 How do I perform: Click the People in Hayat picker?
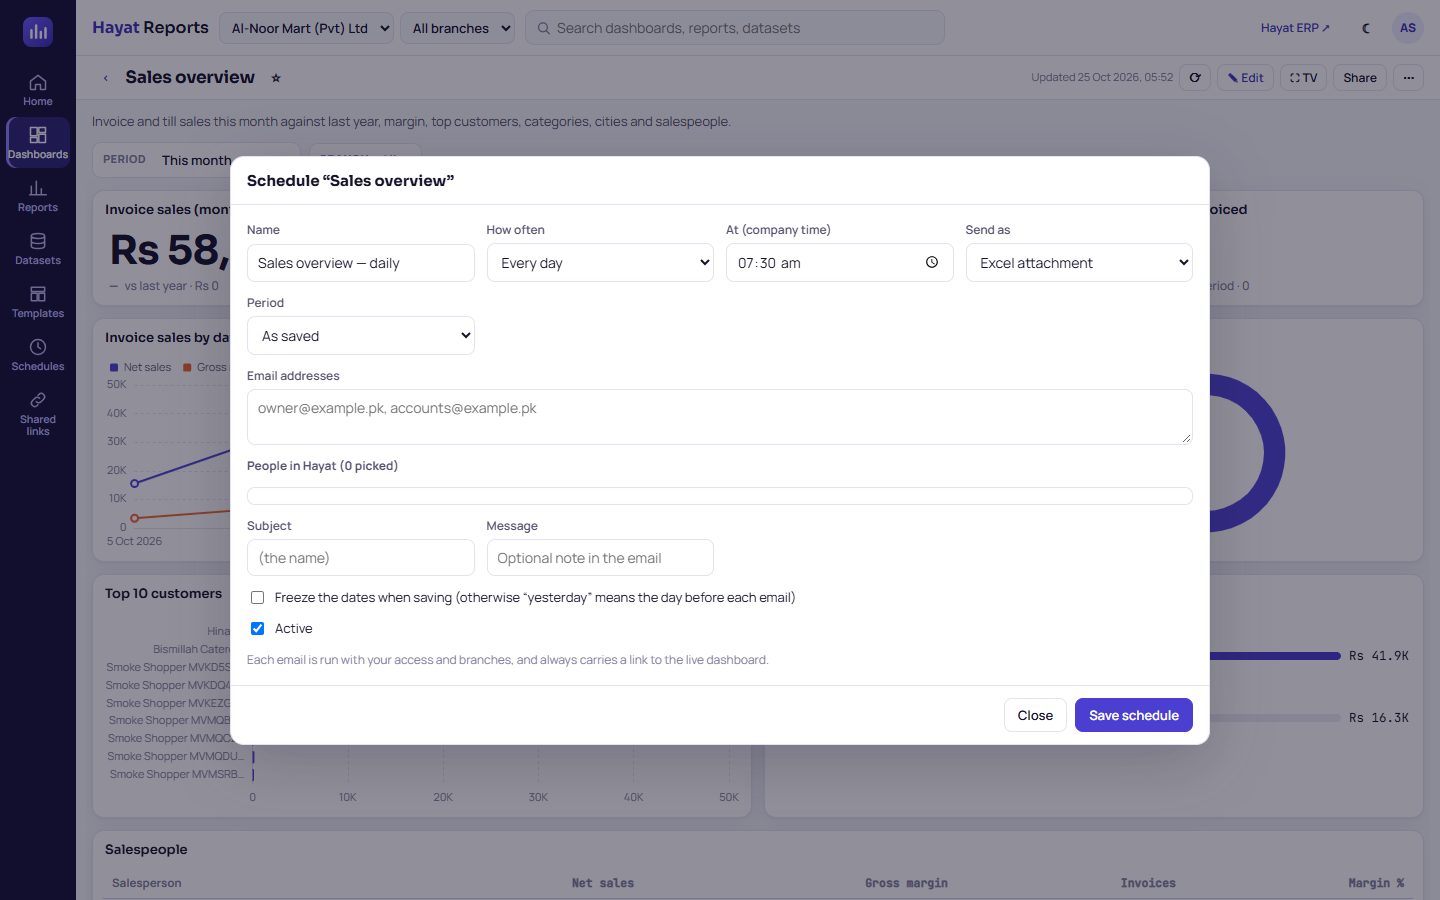pos(719,496)
